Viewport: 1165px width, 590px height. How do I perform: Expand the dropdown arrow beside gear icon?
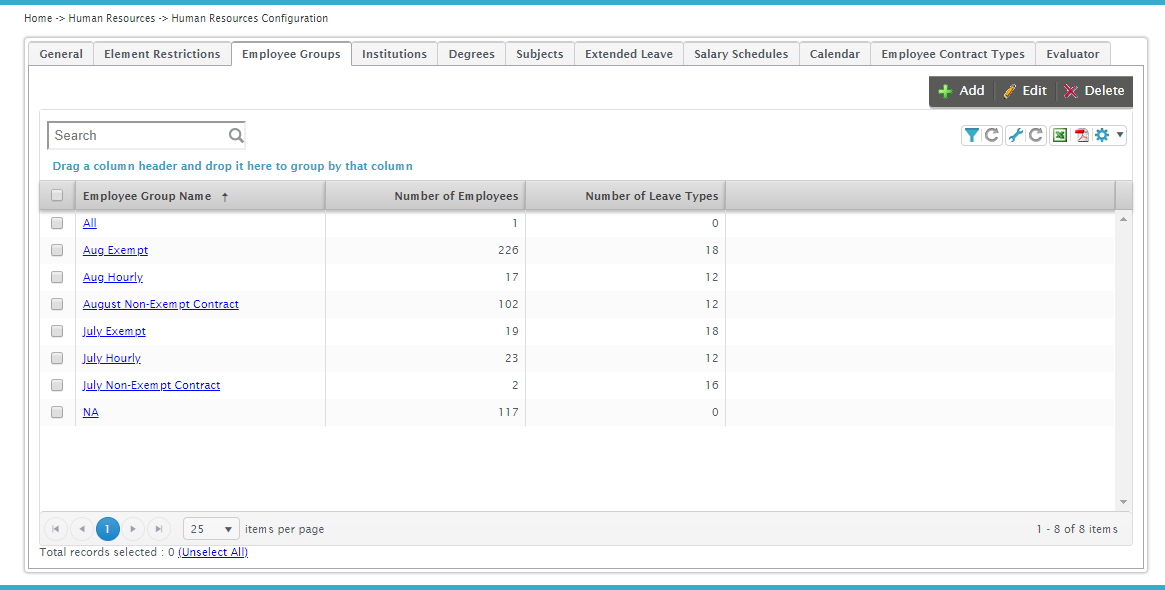[x=1120, y=135]
